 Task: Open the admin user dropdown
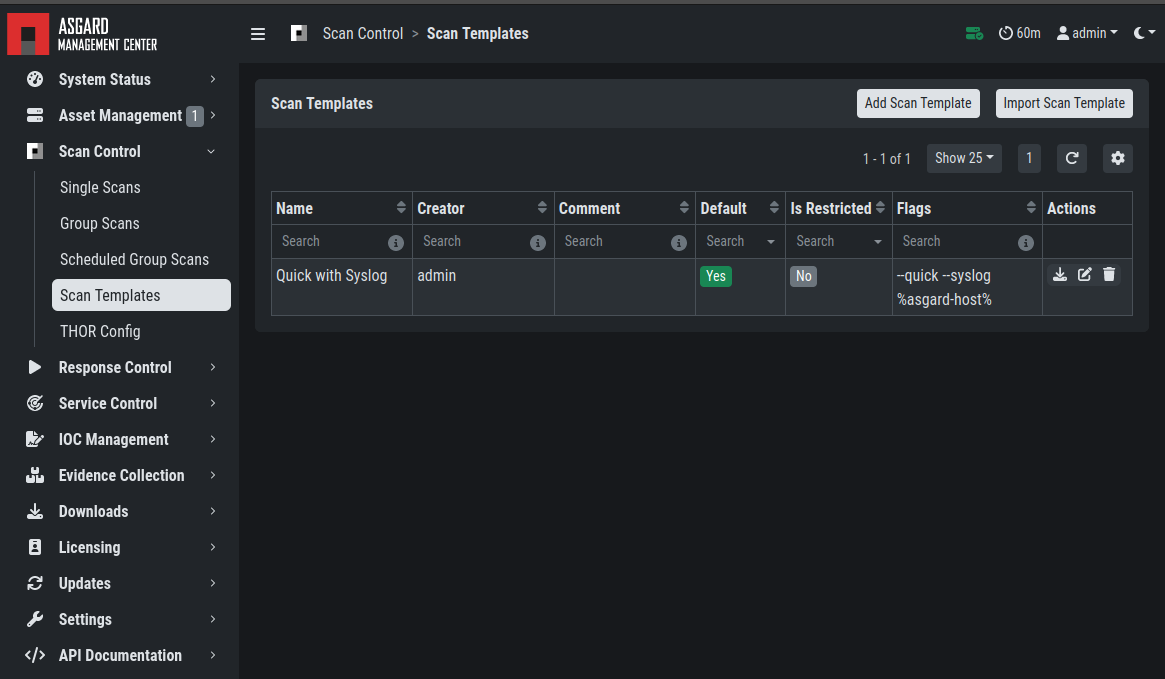tap(1087, 33)
